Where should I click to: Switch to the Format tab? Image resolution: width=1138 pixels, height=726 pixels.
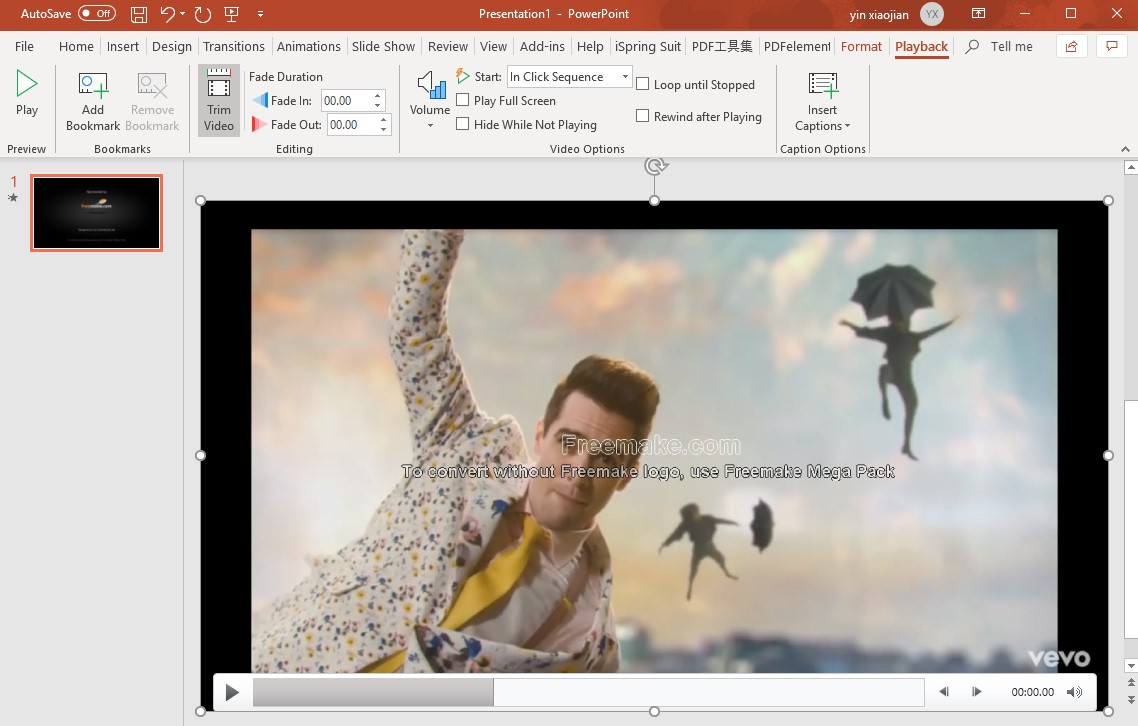(861, 46)
